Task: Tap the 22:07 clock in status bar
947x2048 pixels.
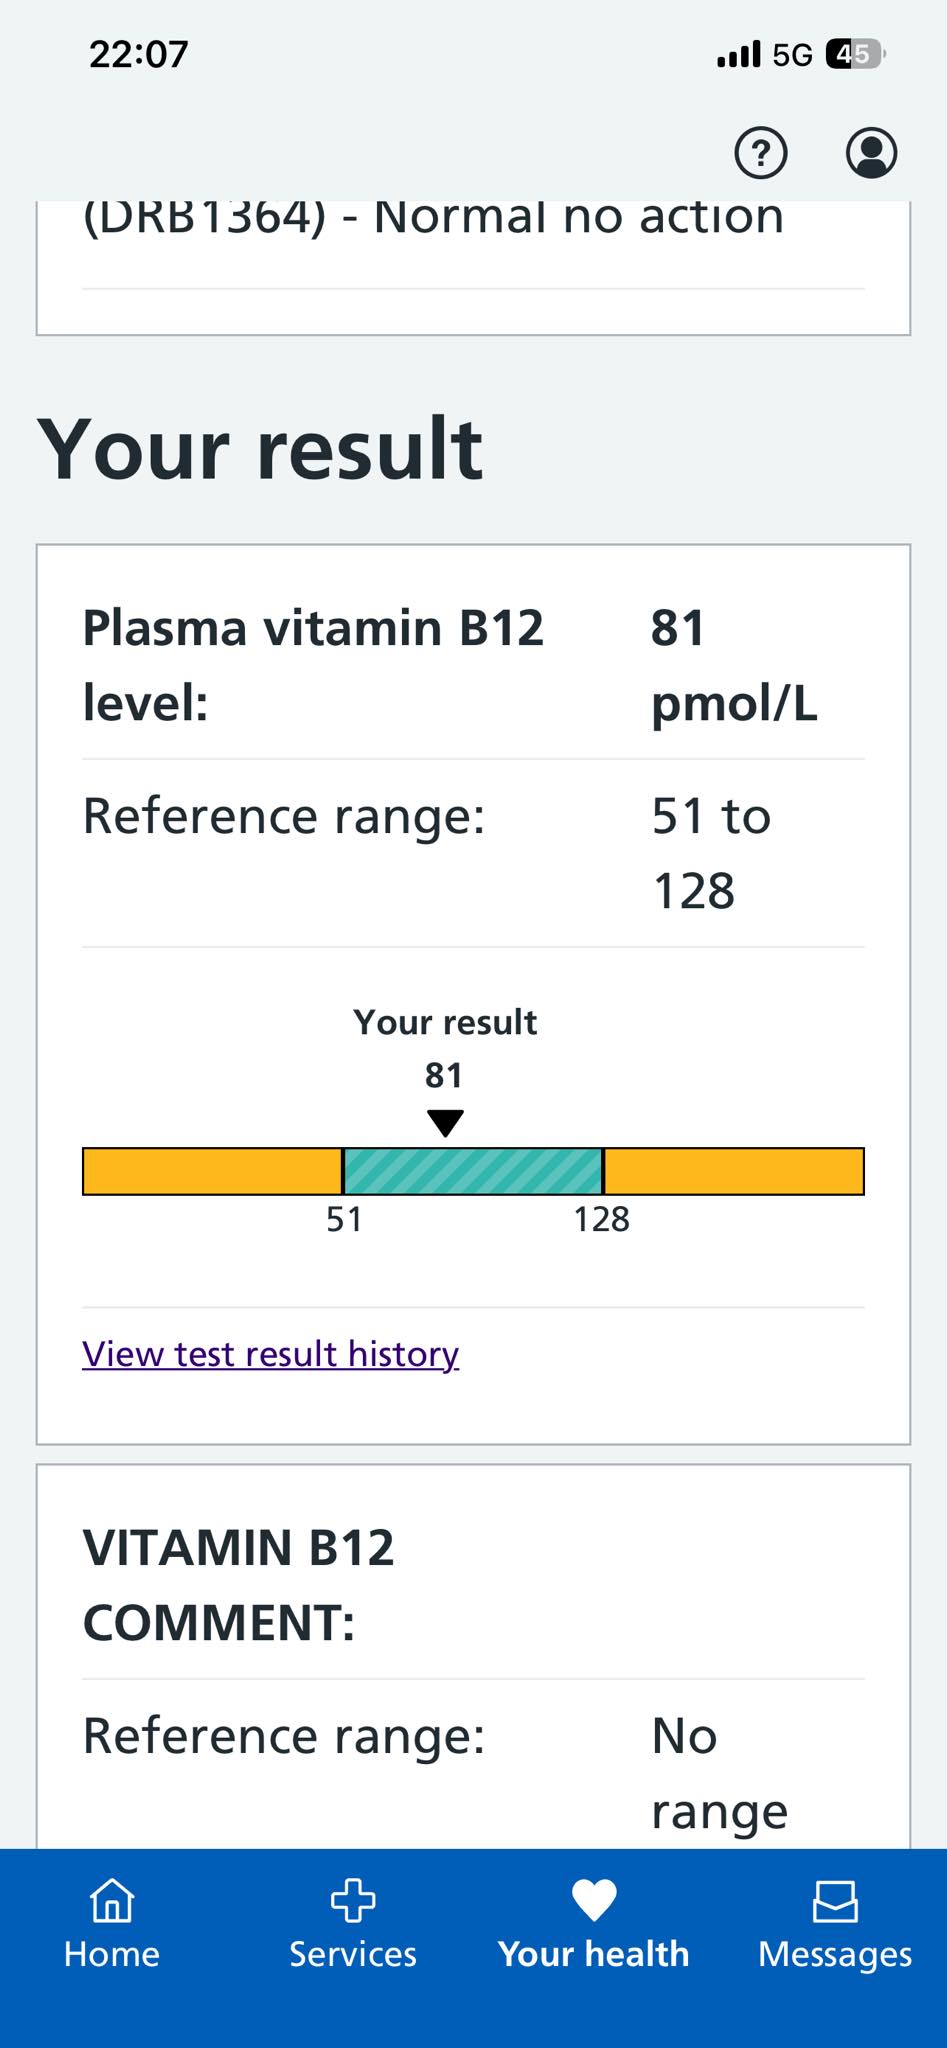Action: [x=139, y=54]
